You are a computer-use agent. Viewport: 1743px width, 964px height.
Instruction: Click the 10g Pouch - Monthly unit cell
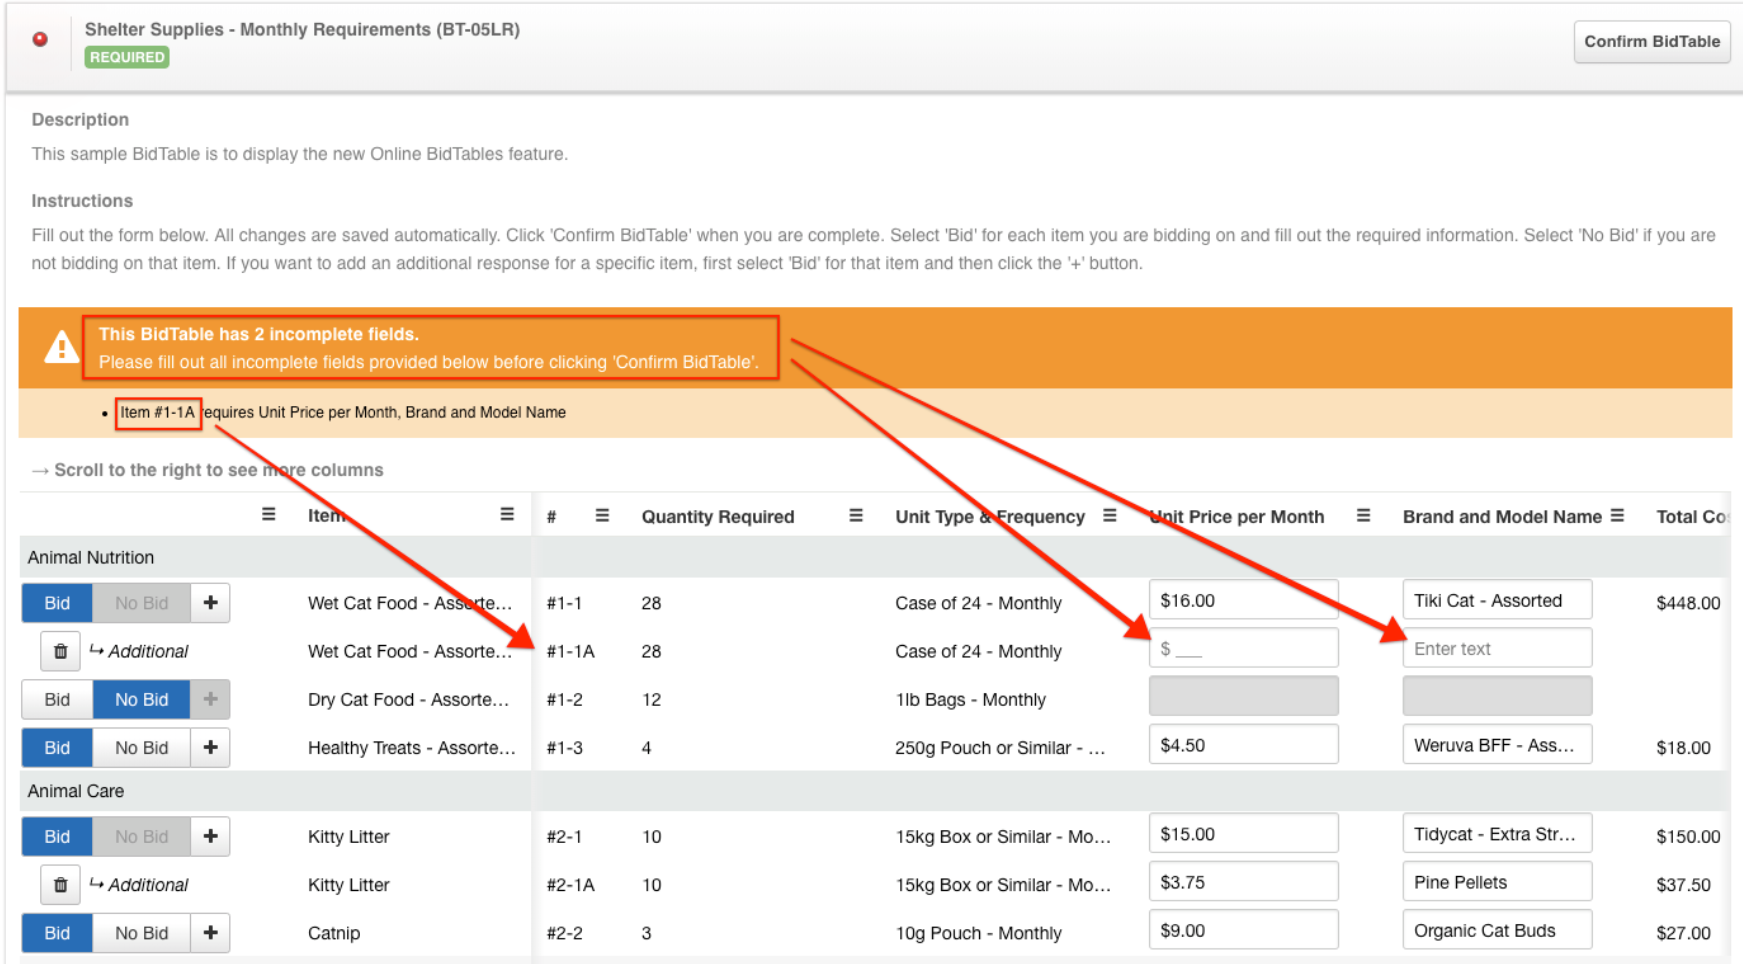click(x=978, y=933)
